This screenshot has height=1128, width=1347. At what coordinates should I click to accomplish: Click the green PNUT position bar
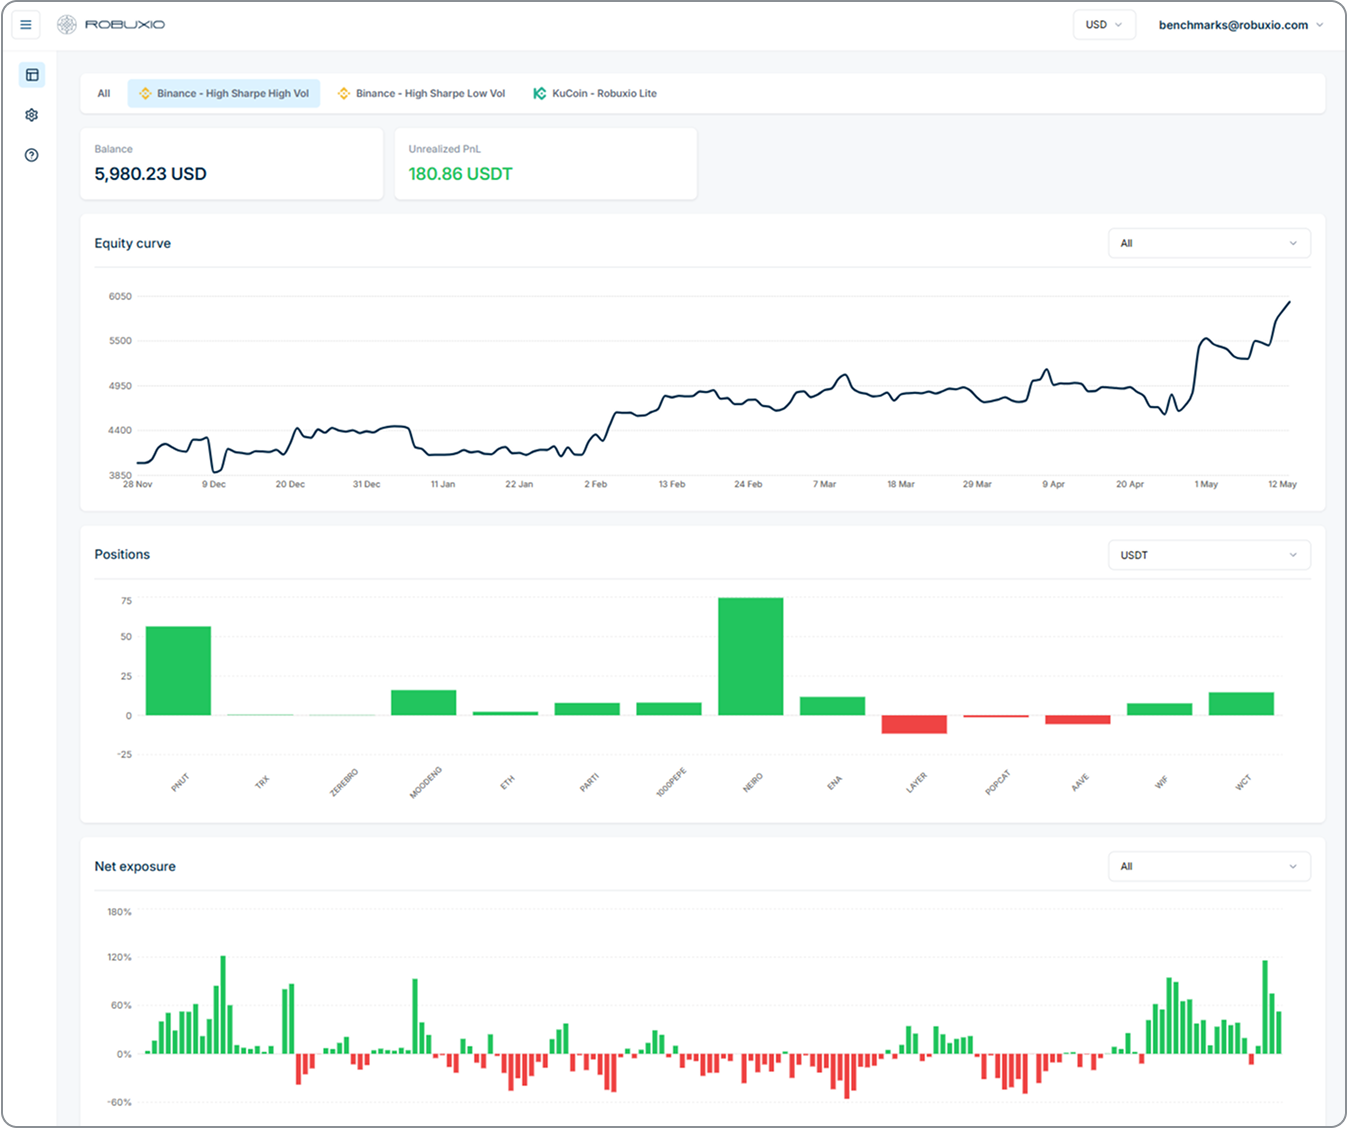pos(178,668)
